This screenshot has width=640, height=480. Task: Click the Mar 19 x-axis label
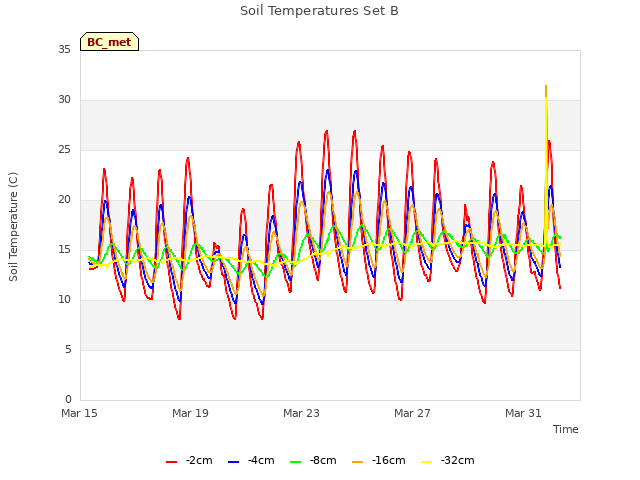click(190, 413)
